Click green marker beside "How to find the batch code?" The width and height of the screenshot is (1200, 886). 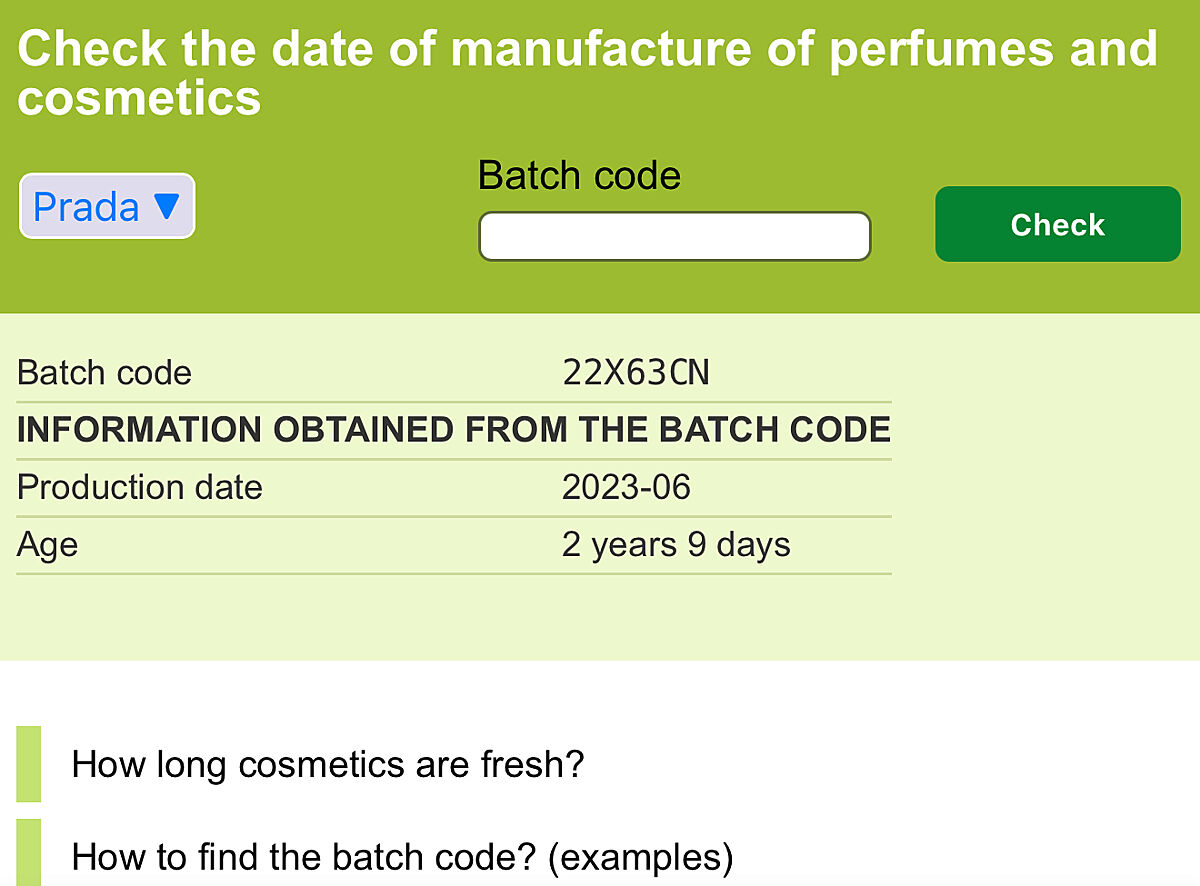pyautogui.click(x=29, y=853)
